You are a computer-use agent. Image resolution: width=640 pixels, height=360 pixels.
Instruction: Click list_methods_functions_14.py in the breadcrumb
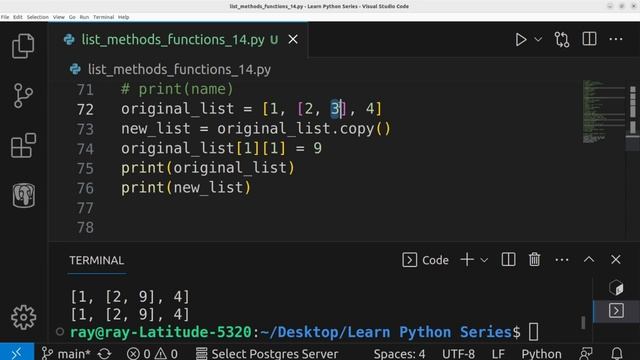tap(179, 69)
